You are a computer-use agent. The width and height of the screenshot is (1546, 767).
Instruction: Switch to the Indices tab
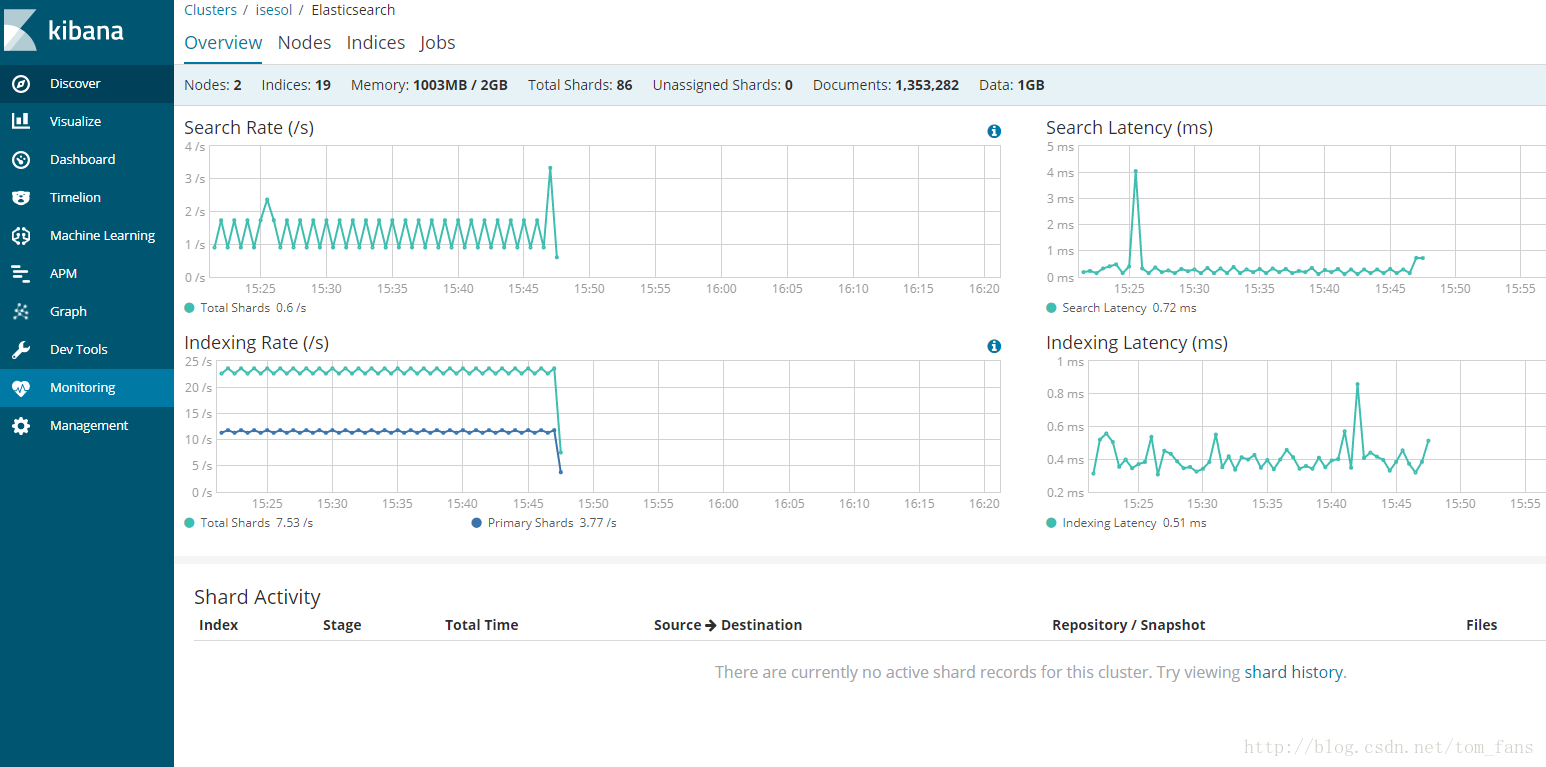(376, 43)
